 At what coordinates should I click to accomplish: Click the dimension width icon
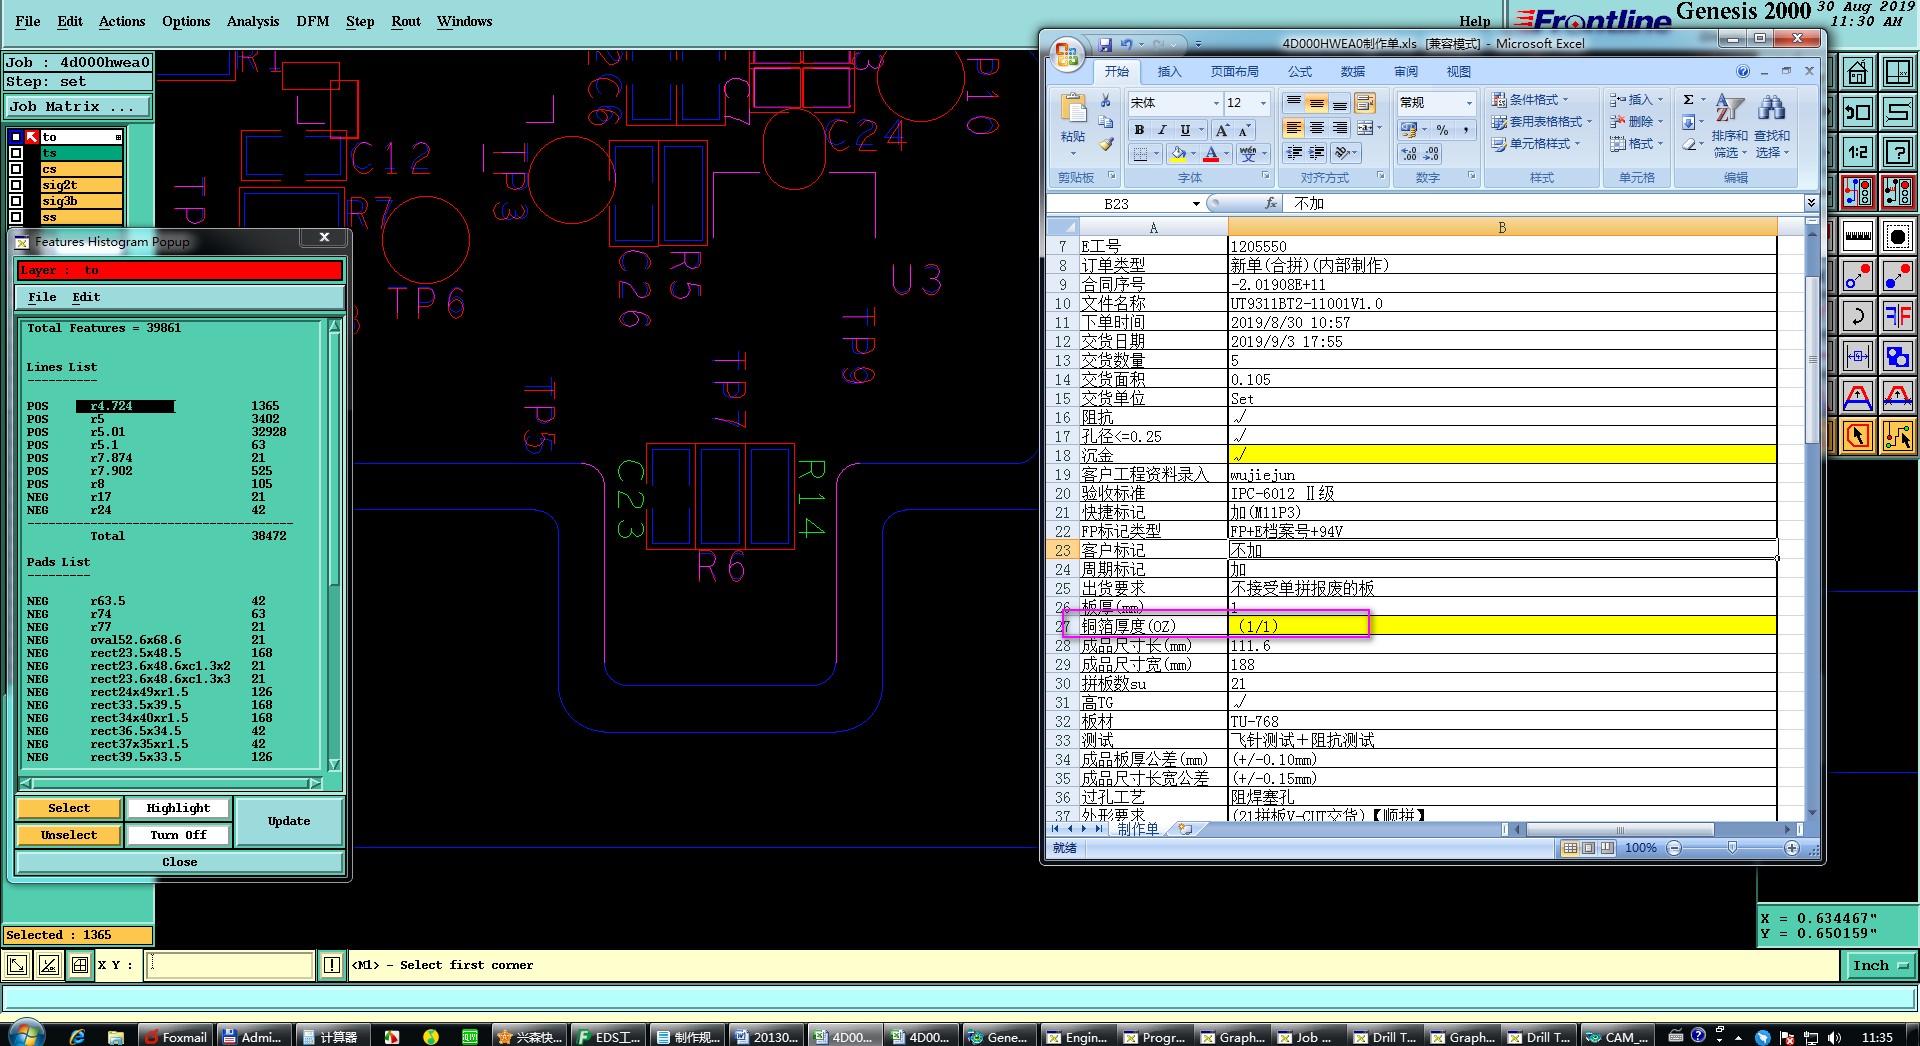[1858, 356]
